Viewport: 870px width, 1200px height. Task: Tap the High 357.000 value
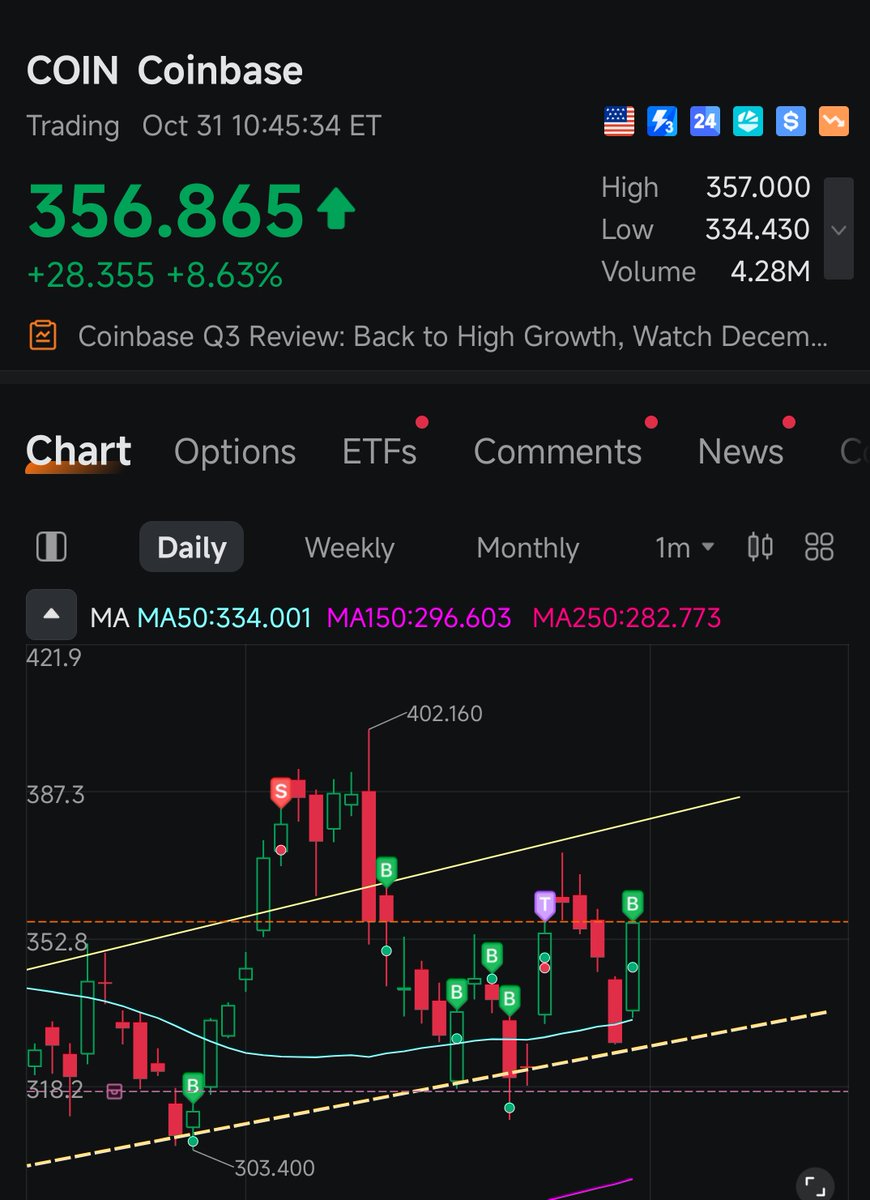click(758, 187)
